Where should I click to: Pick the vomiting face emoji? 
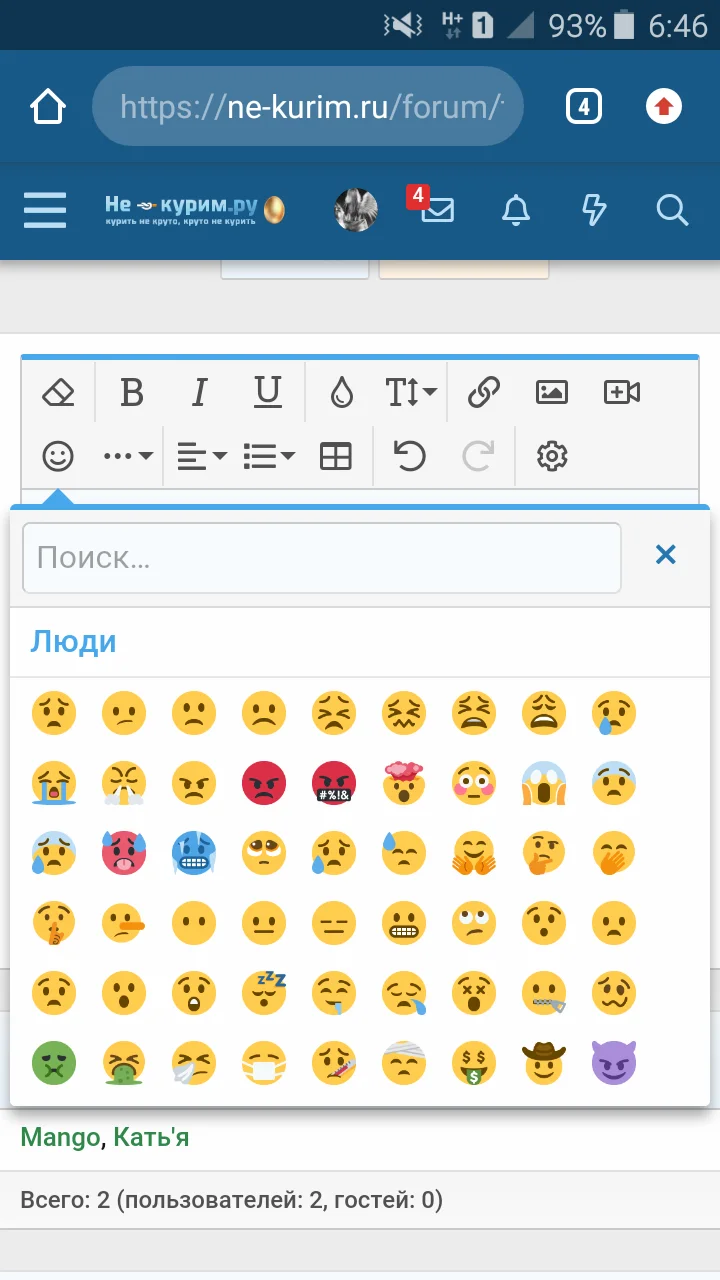pos(124,1063)
